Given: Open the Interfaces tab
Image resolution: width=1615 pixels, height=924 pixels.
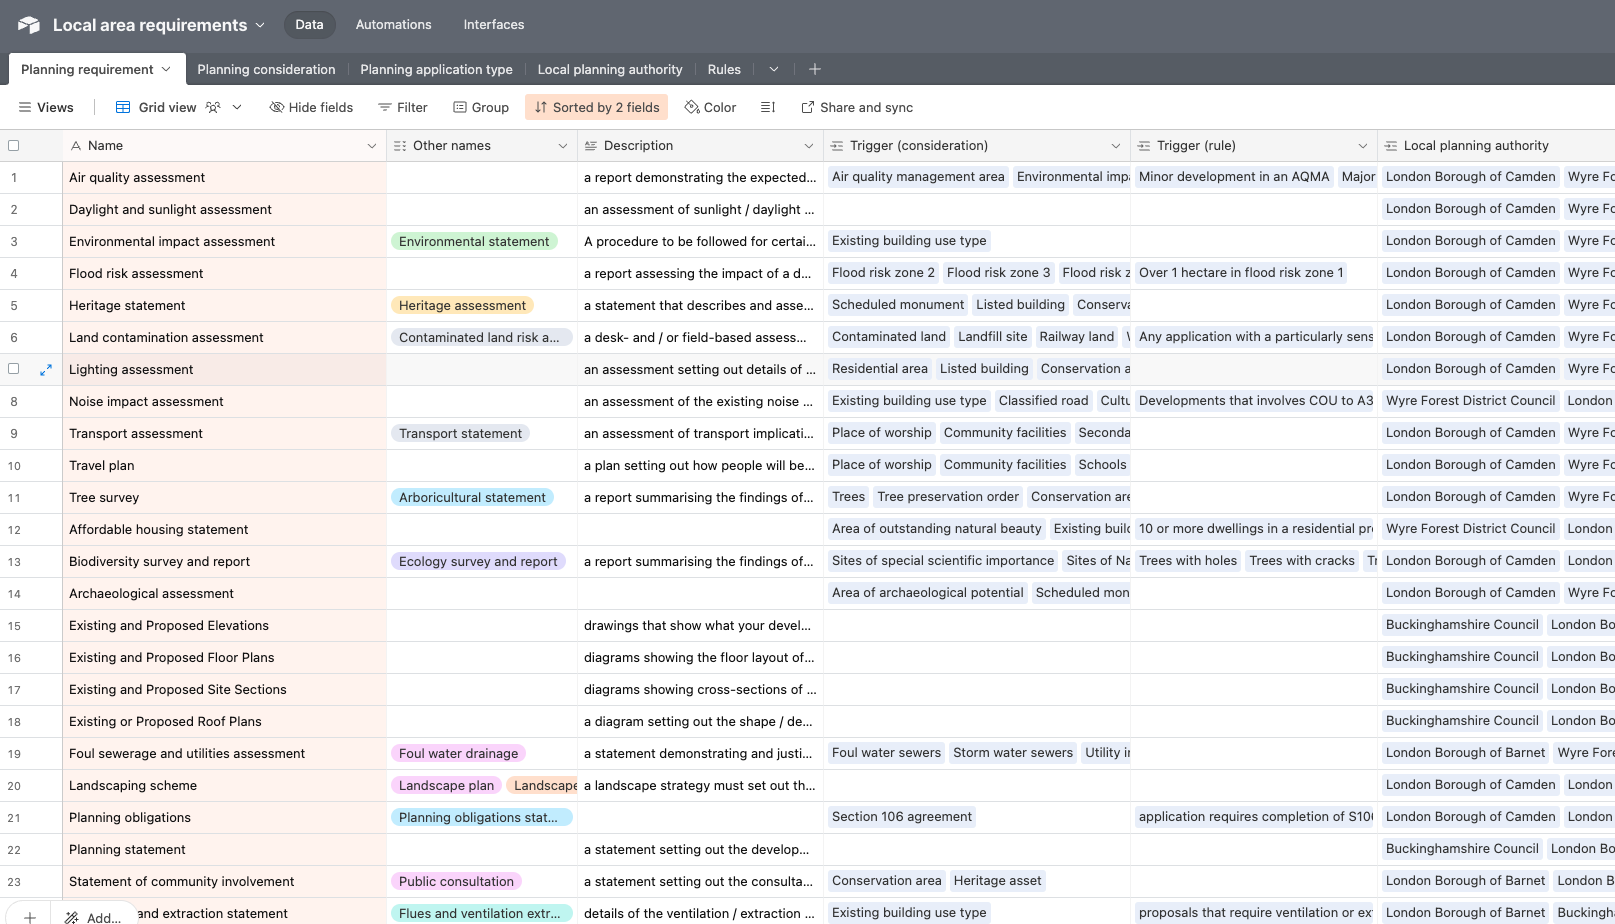Looking at the screenshot, I should pos(494,25).
